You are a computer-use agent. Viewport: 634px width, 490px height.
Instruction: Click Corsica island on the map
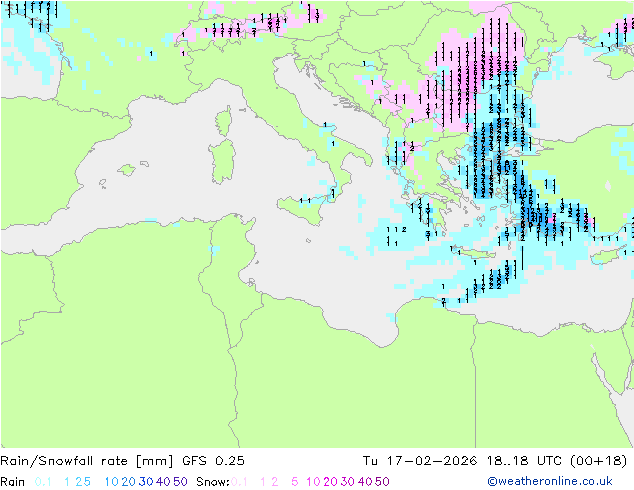click(x=224, y=121)
